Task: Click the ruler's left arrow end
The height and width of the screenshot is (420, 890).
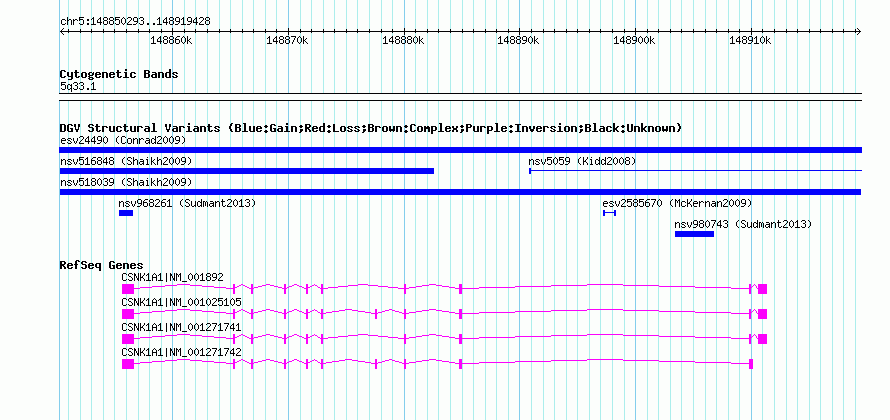Action: point(62,32)
